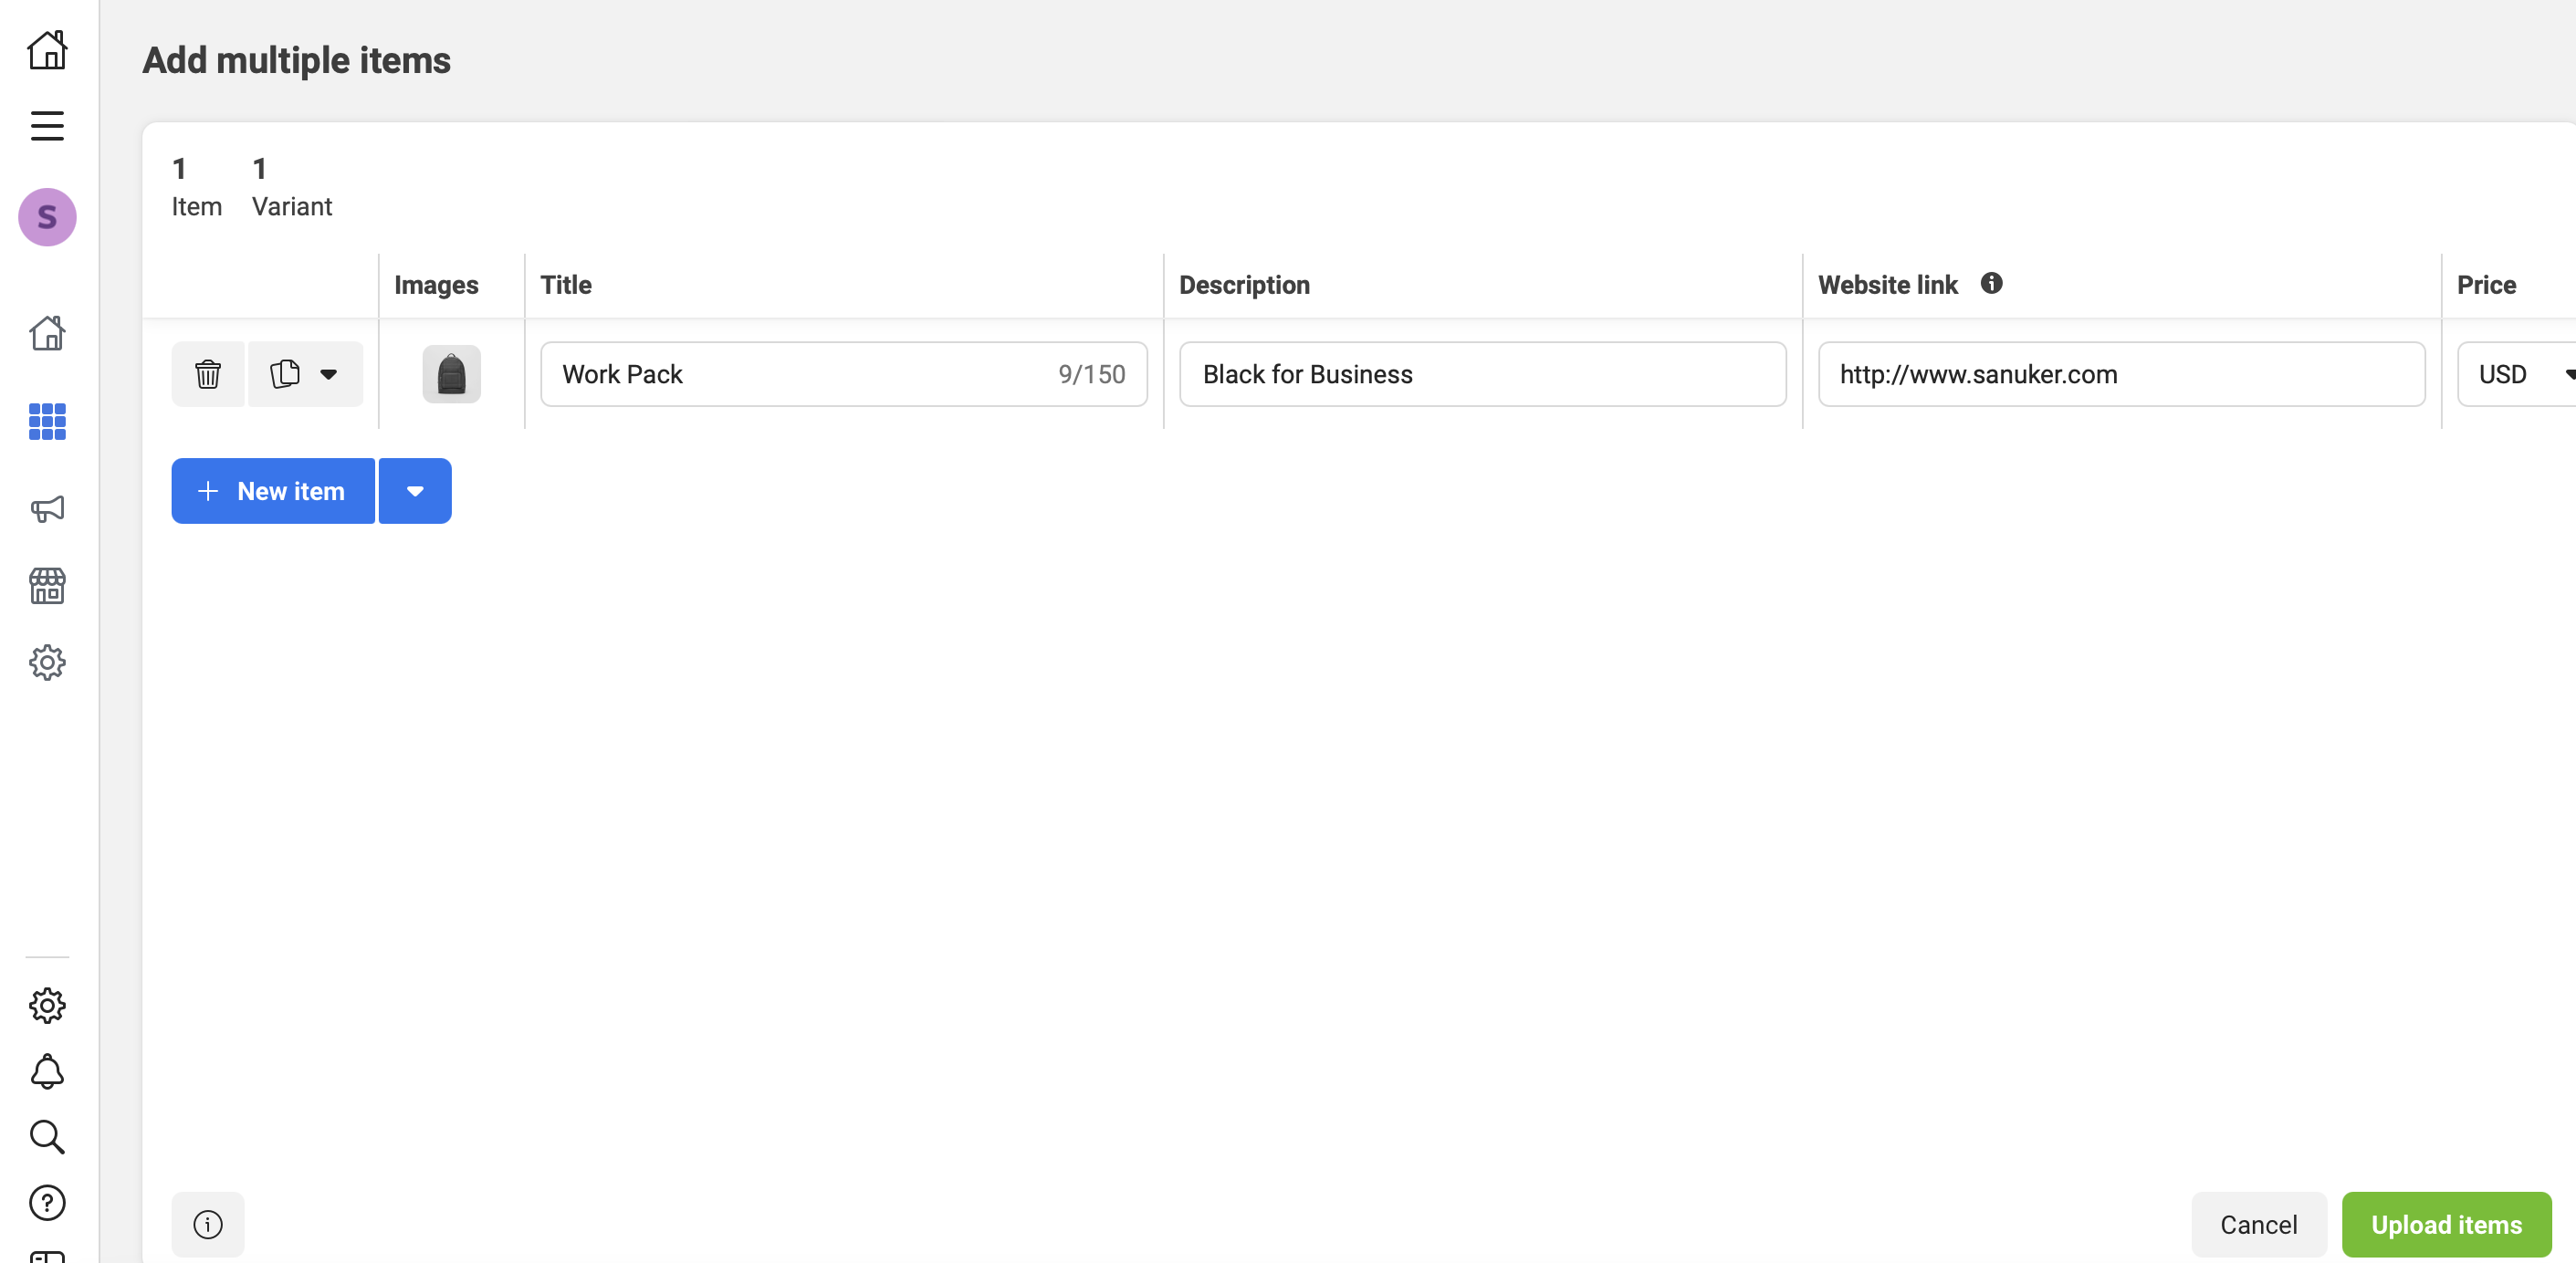
Task: Click the duplicate item copy icon
Action: click(x=285, y=374)
